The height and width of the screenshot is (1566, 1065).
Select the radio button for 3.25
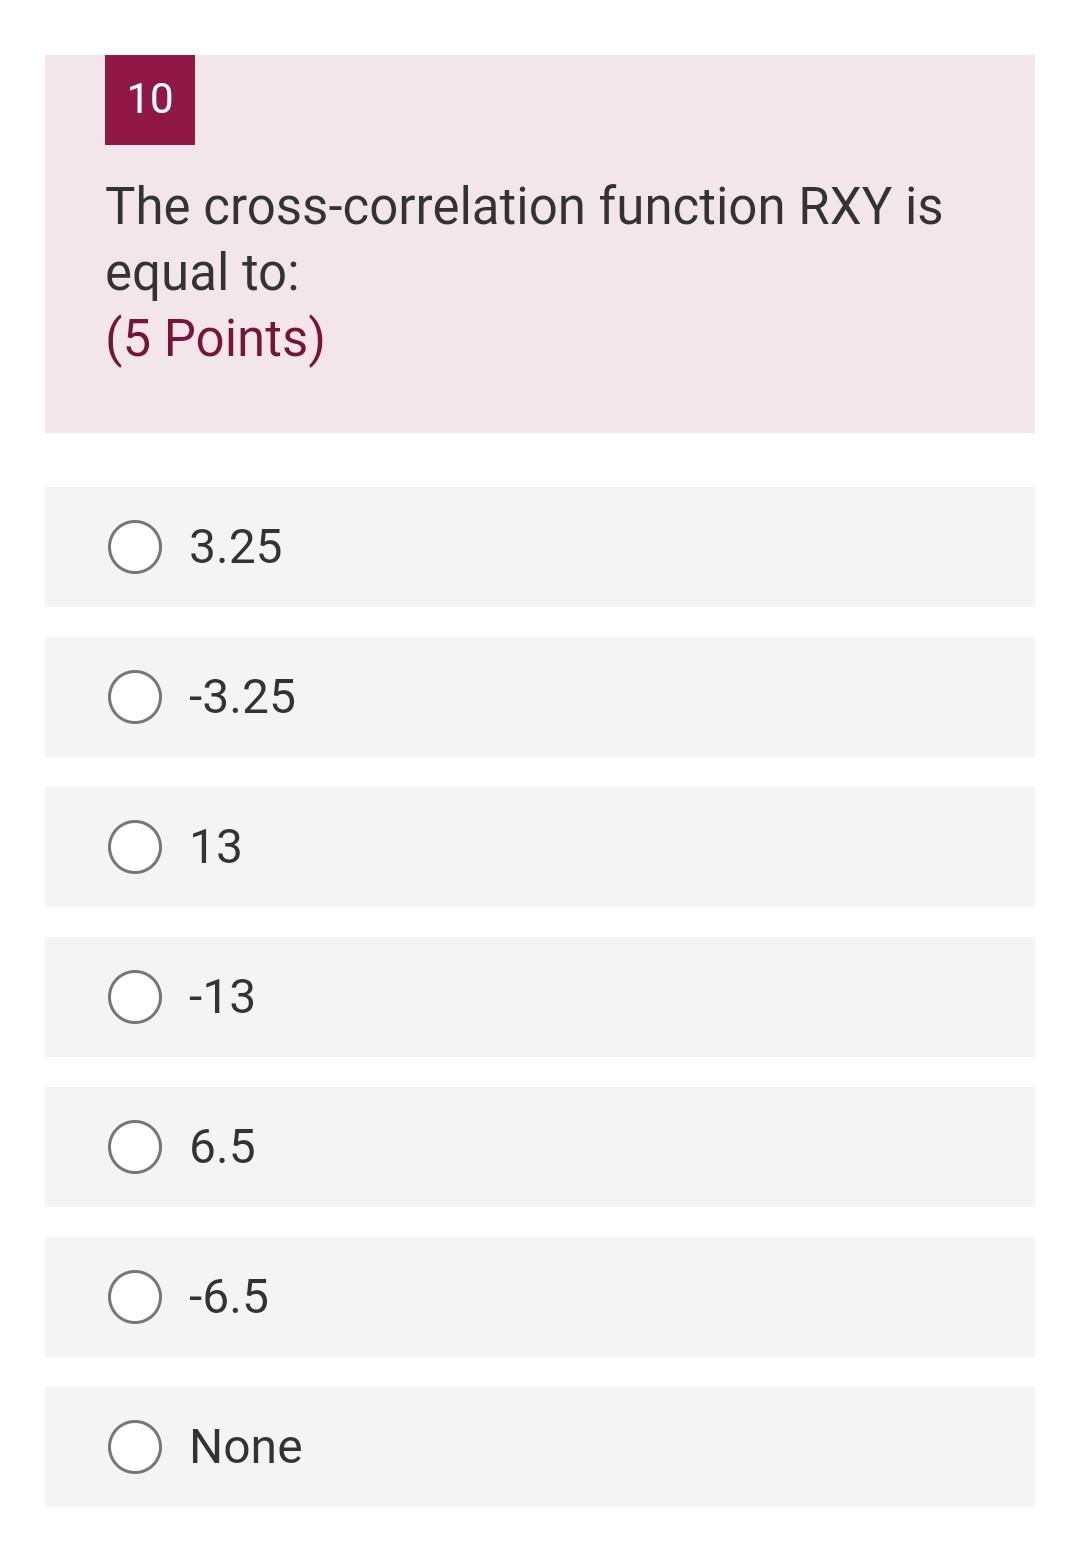point(134,546)
